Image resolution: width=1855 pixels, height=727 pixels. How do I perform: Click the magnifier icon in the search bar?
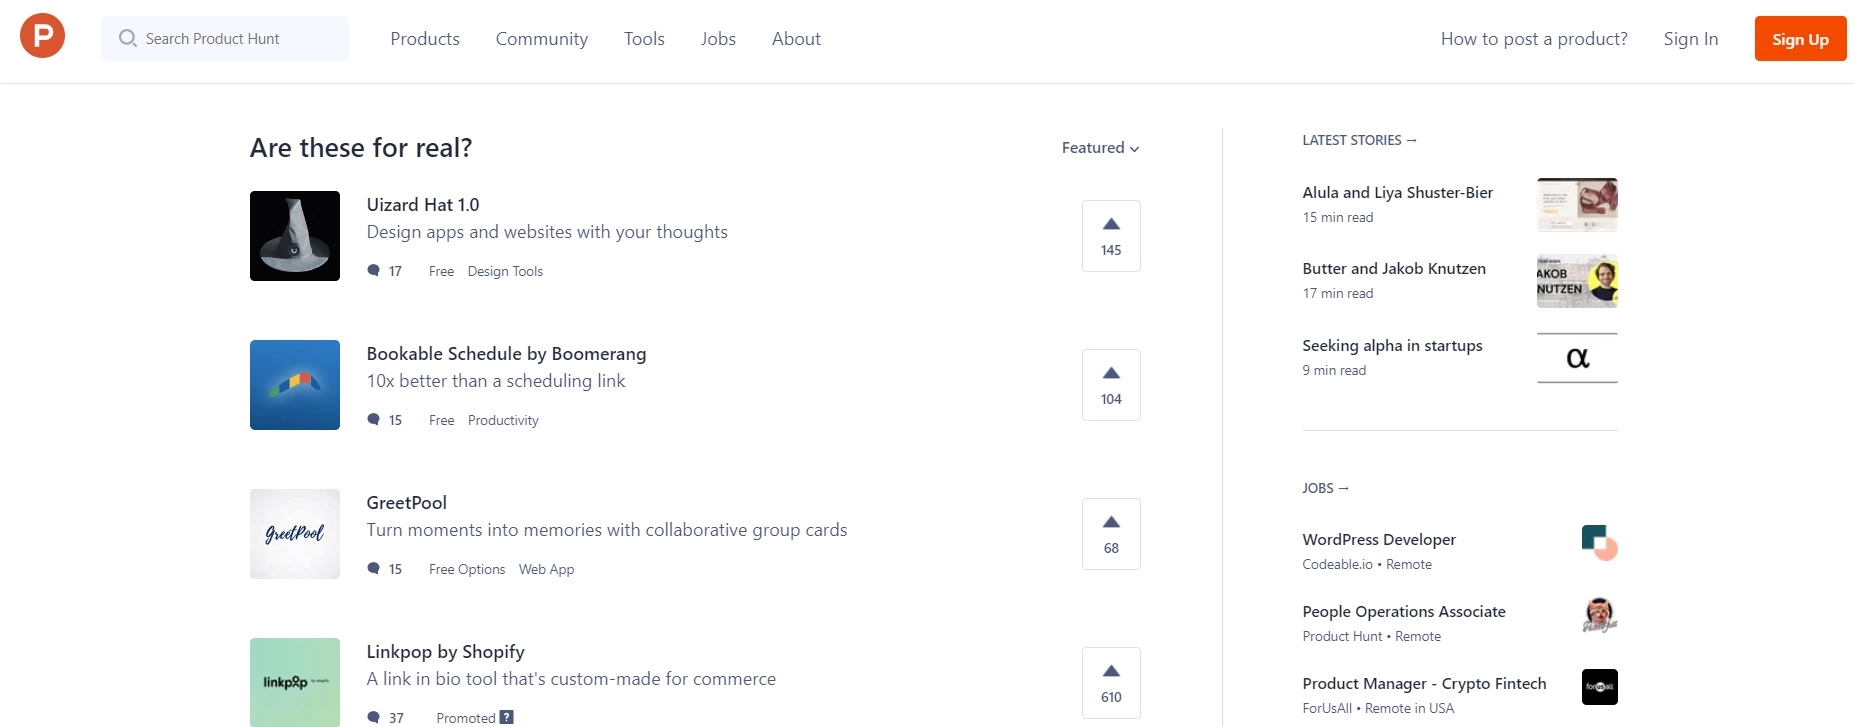pos(127,38)
